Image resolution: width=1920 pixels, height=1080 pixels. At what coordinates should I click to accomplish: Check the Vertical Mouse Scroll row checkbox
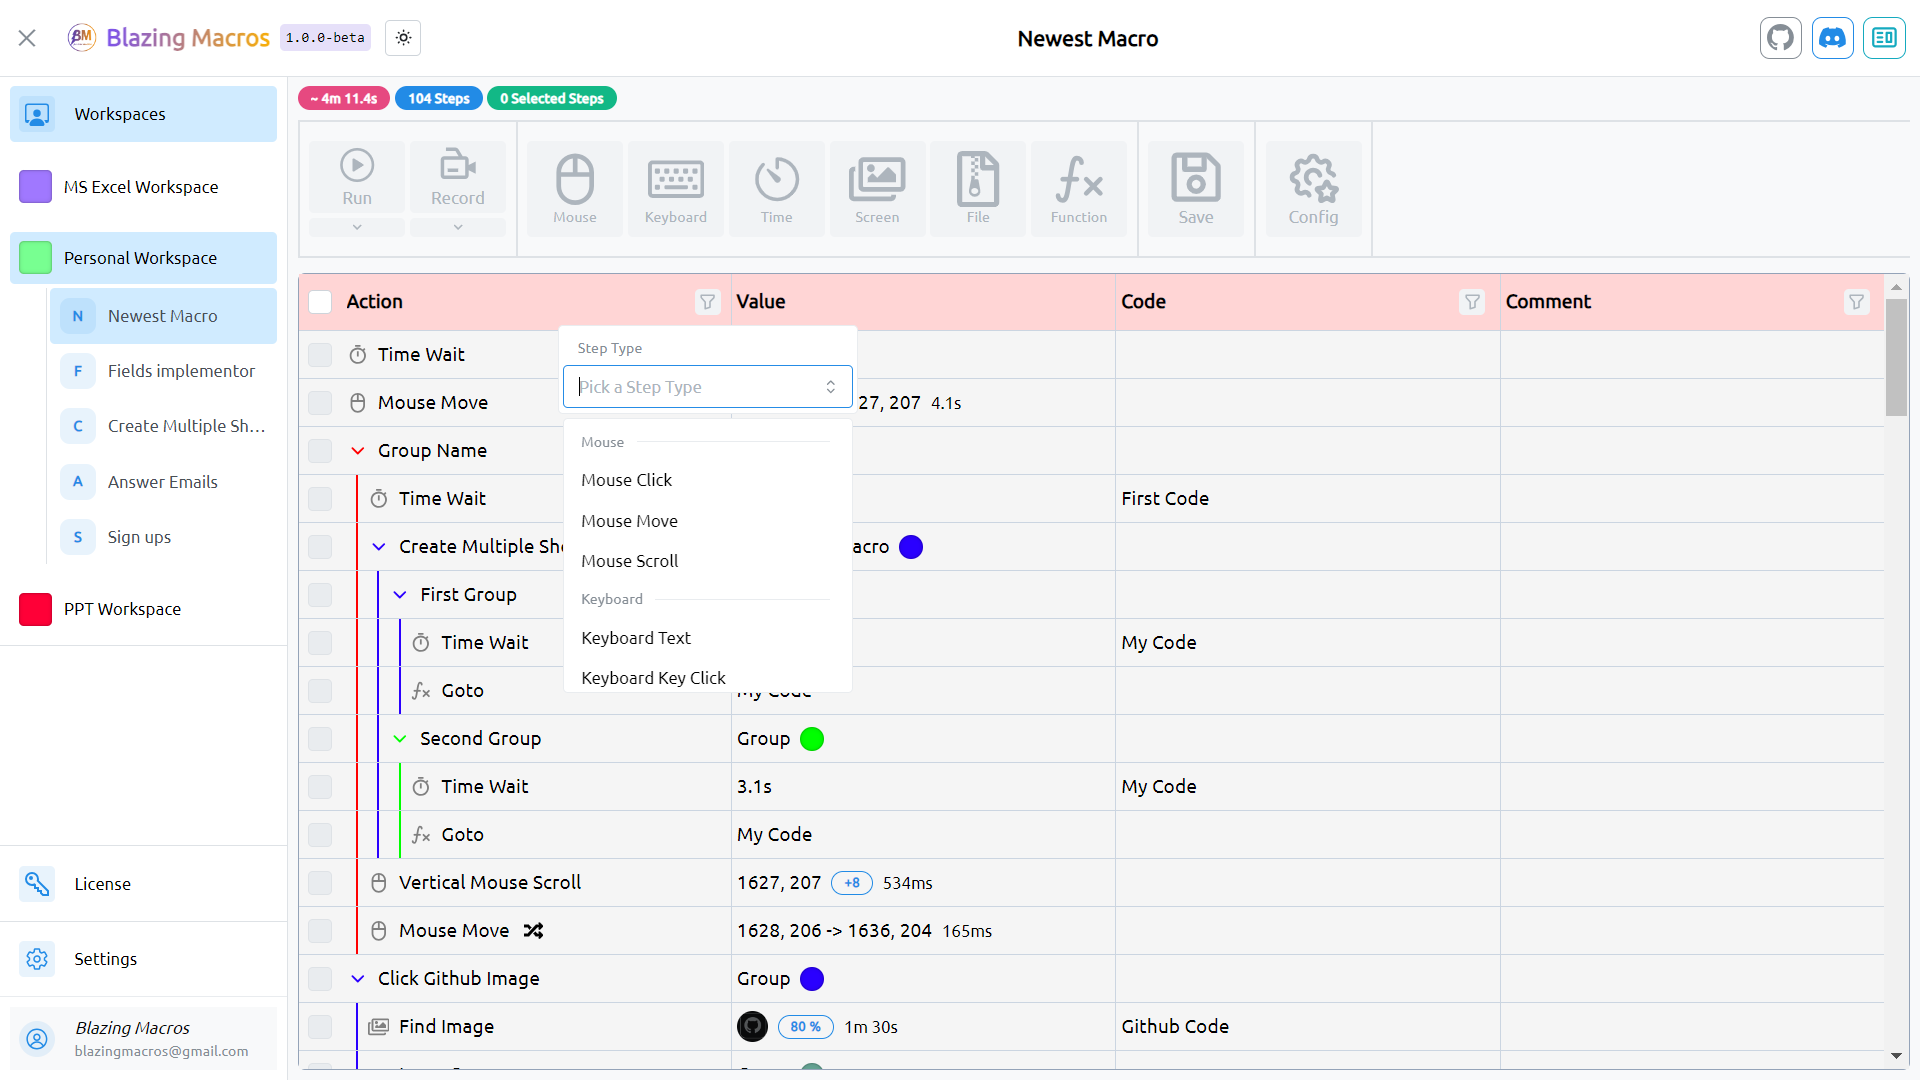[320, 883]
